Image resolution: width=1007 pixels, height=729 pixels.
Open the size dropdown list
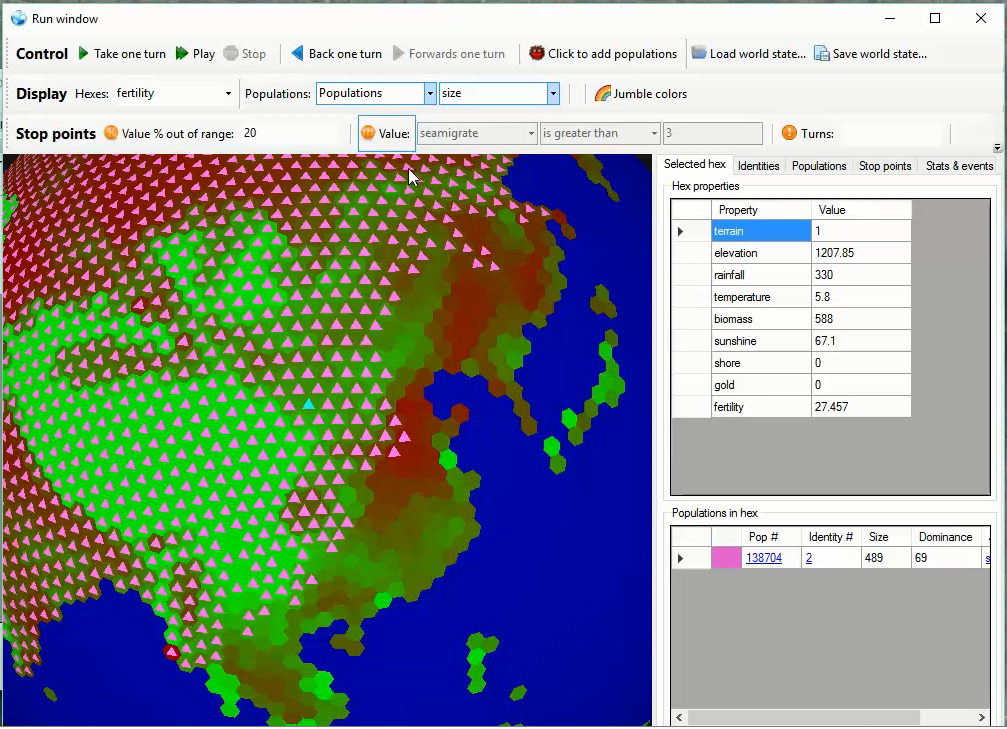click(552, 94)
